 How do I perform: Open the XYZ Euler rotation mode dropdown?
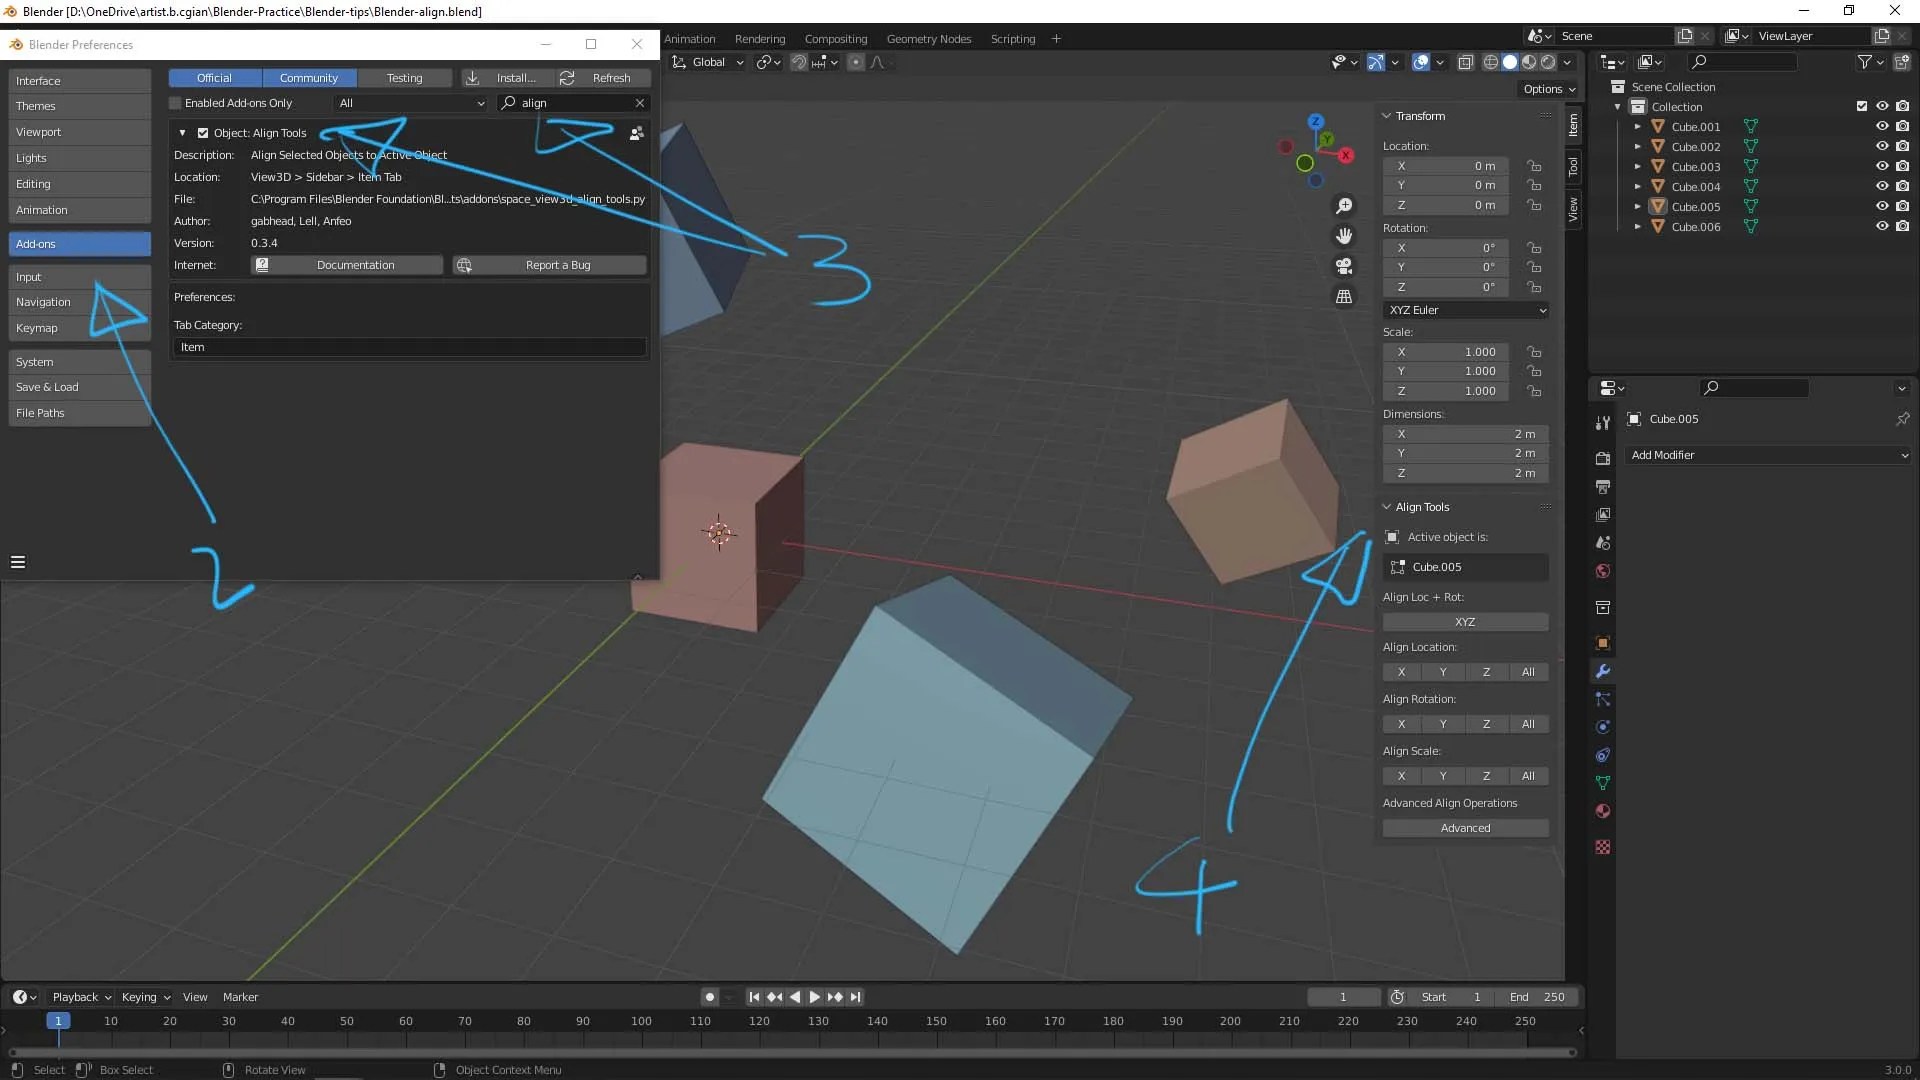1466,310
